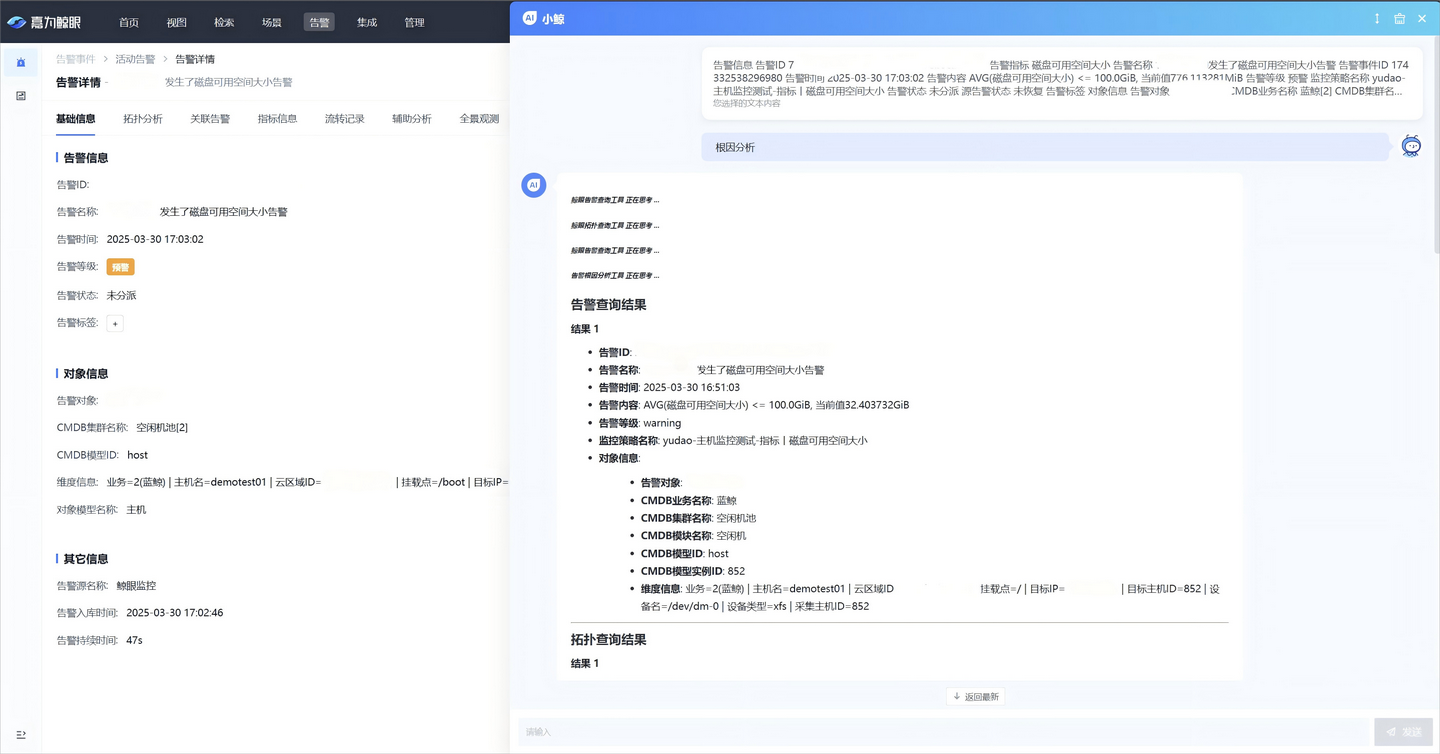Switch to the 辅助分析 tab

tap(412, 119)
